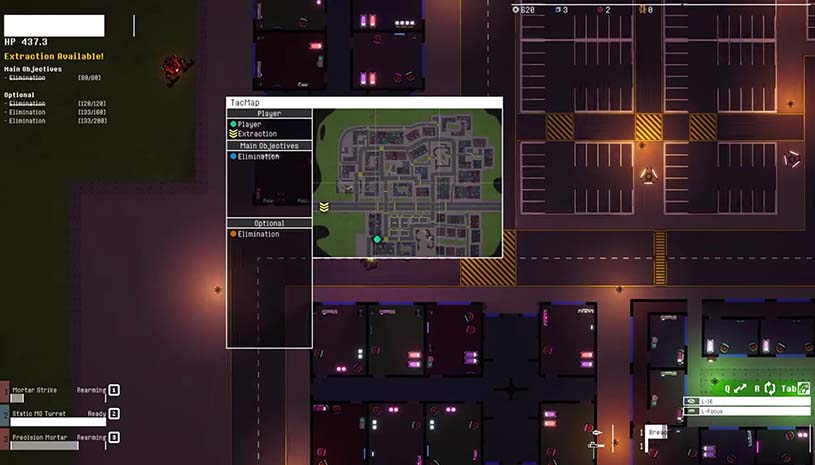
Task: Activate Static MG Turret ability key 2
Action: coord(114,413)
